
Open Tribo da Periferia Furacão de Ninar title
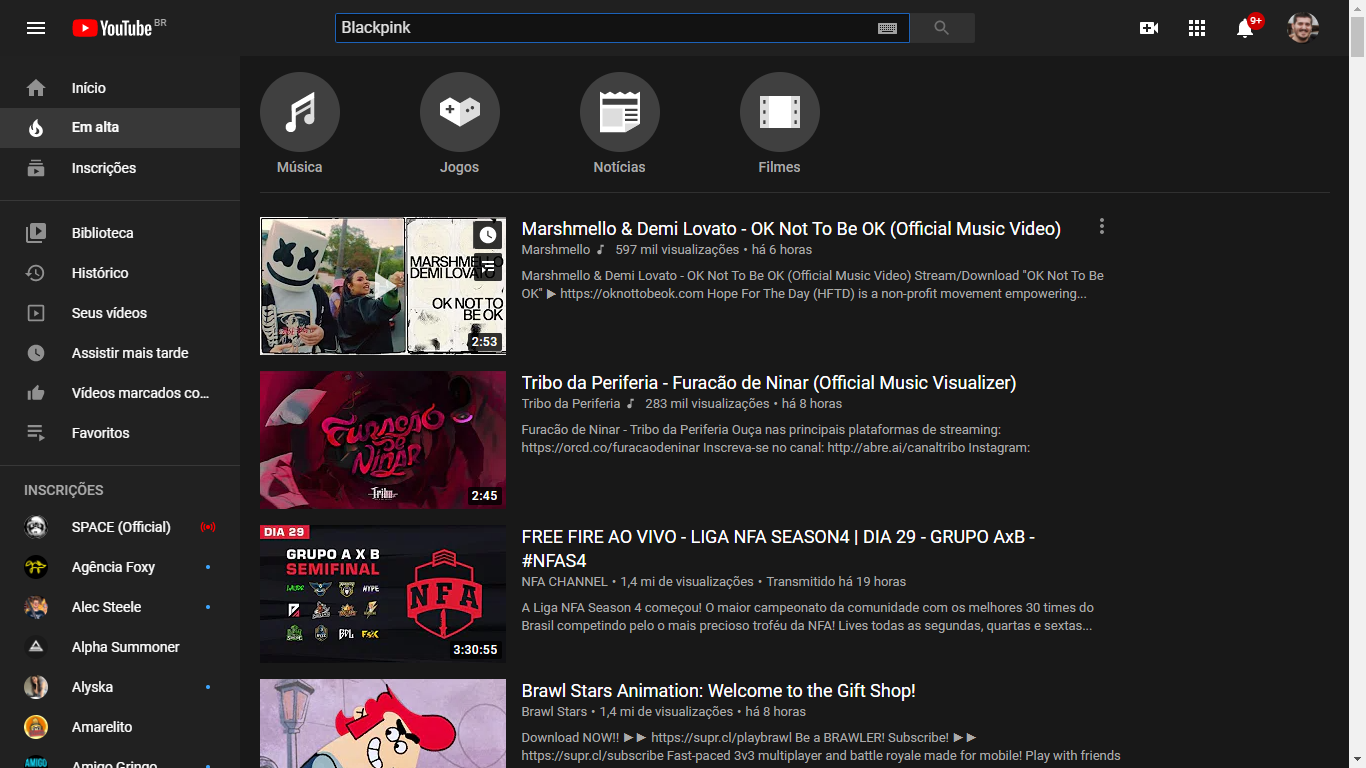coord(769,383)
